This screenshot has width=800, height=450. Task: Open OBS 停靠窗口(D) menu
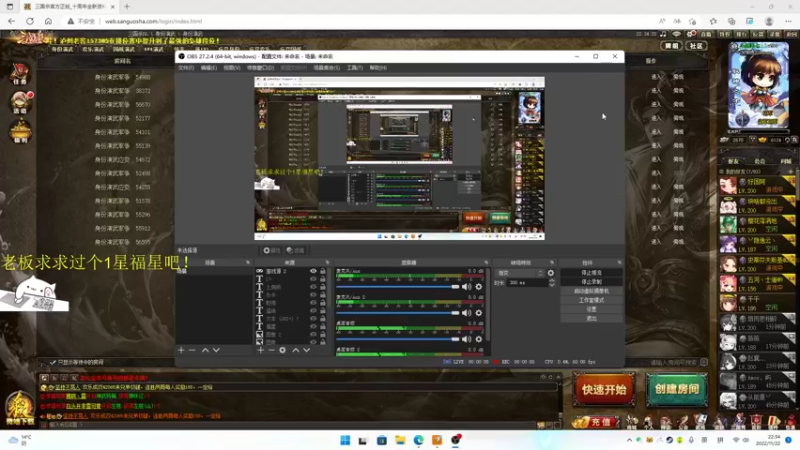click(260, 68)
